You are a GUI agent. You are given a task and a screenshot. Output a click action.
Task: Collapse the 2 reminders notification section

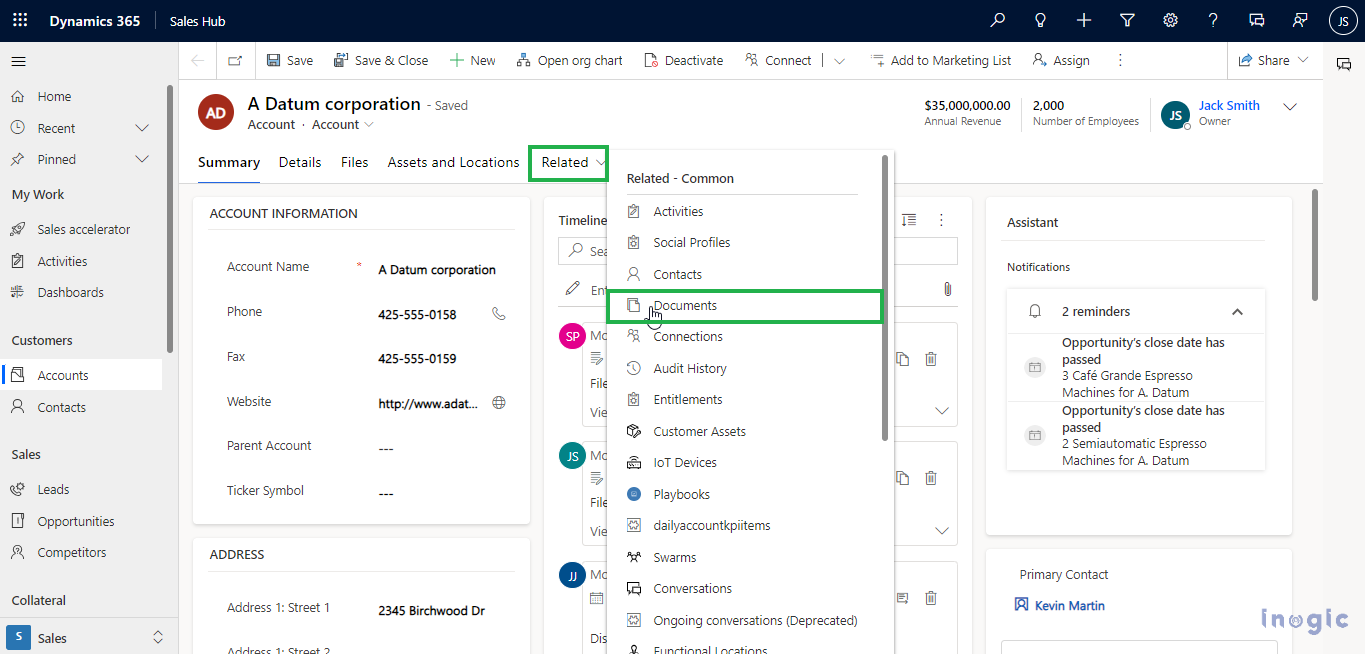[x=1237, y=312]
